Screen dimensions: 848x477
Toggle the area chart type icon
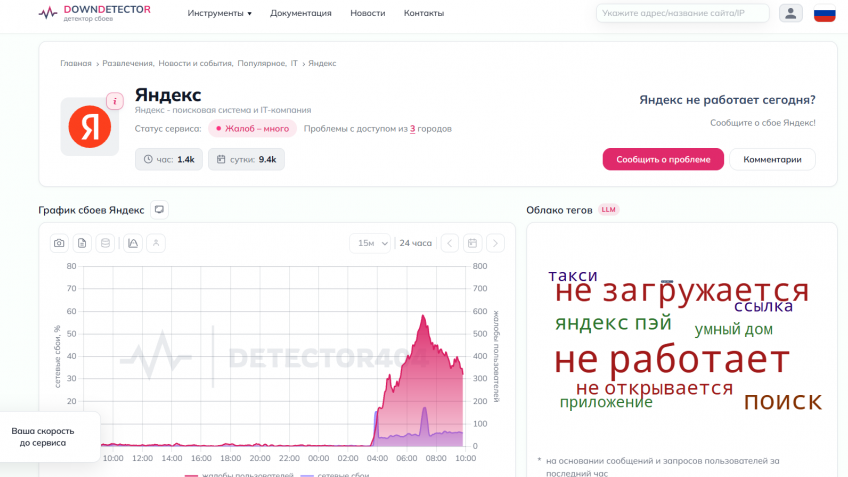(133, 243)
